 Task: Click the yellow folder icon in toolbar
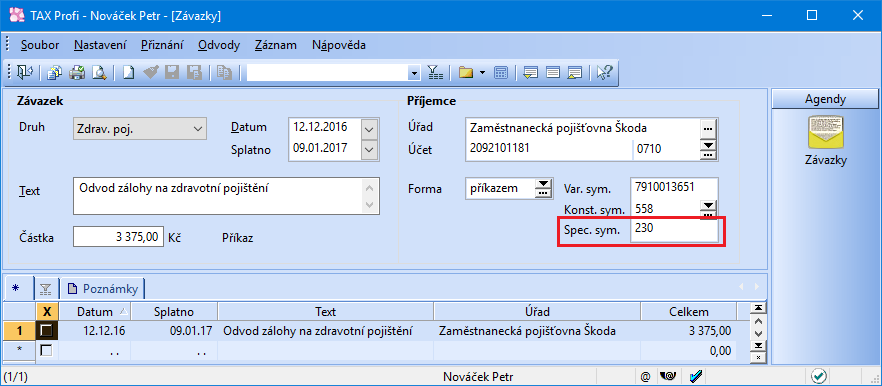point(465,73)
